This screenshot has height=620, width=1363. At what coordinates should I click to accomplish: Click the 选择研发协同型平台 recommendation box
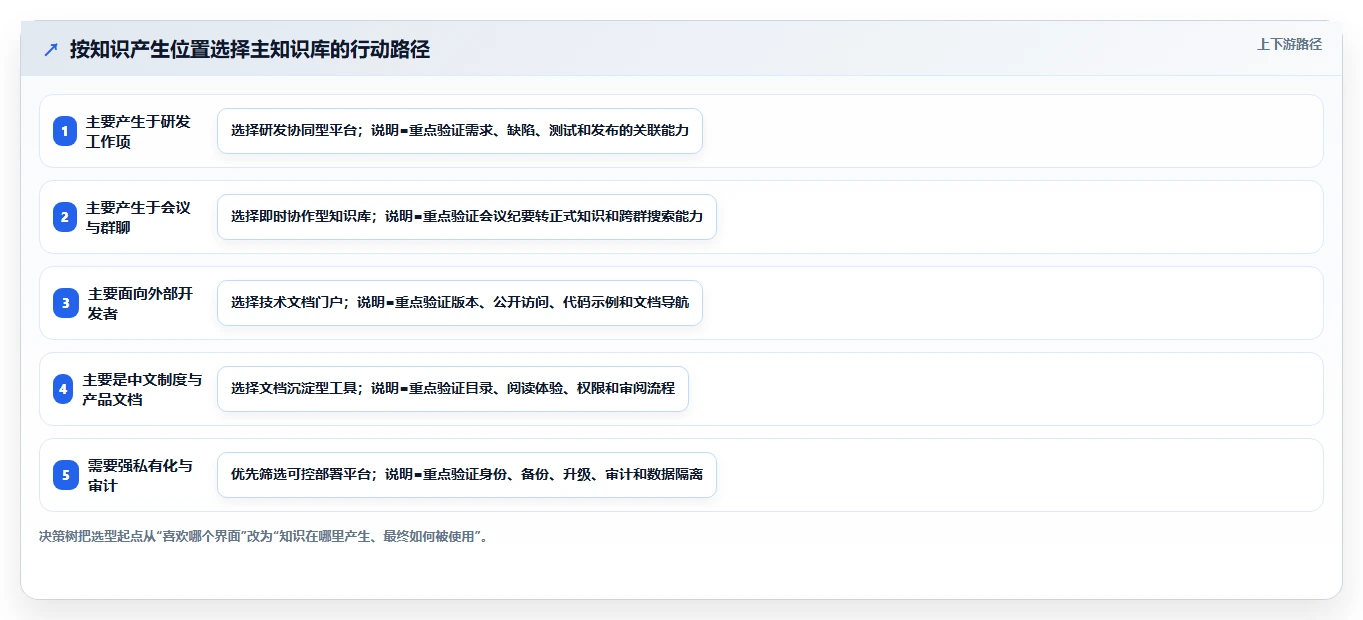coord(460,131)
